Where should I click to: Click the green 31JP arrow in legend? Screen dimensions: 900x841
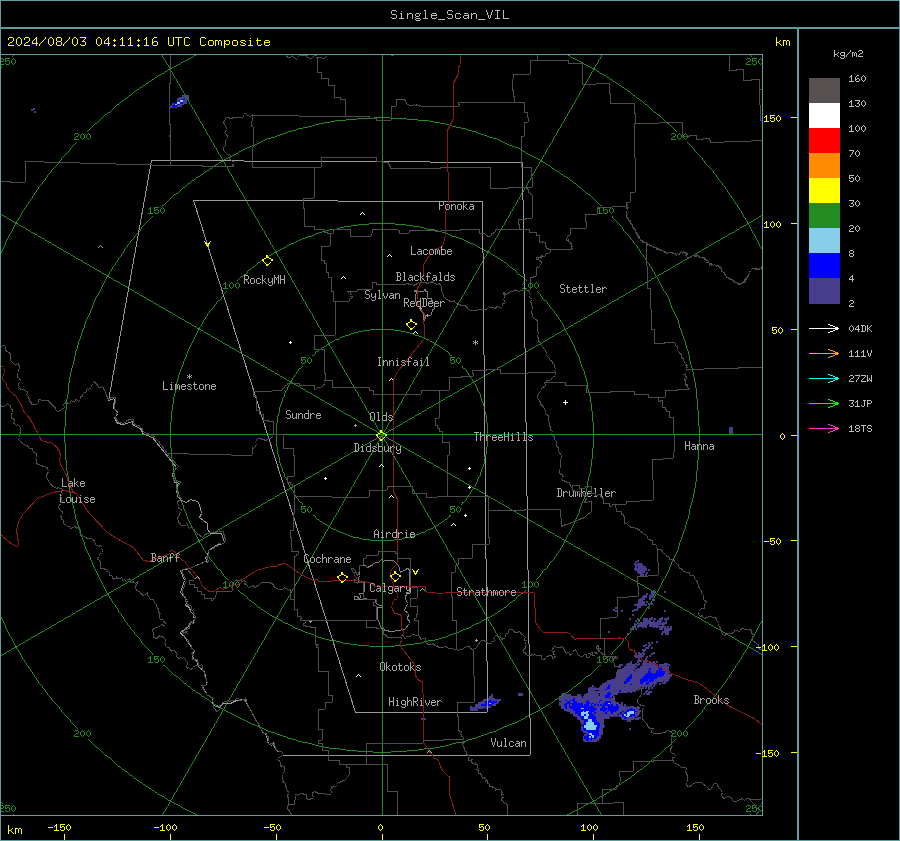[x=824, y=404]
